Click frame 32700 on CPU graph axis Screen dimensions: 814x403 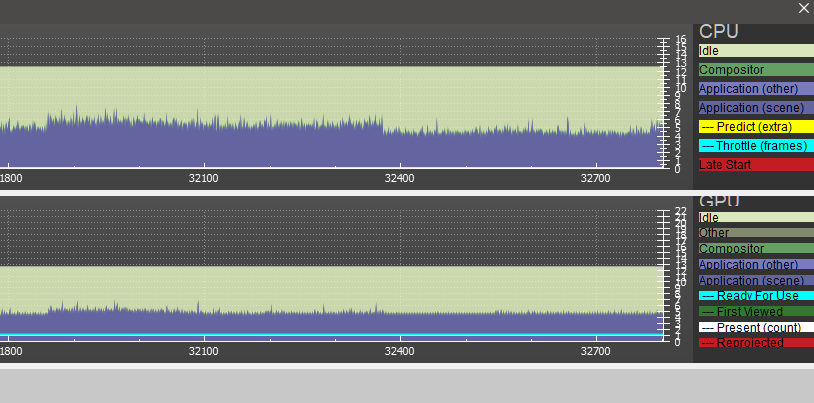click(x=595, y=178)
